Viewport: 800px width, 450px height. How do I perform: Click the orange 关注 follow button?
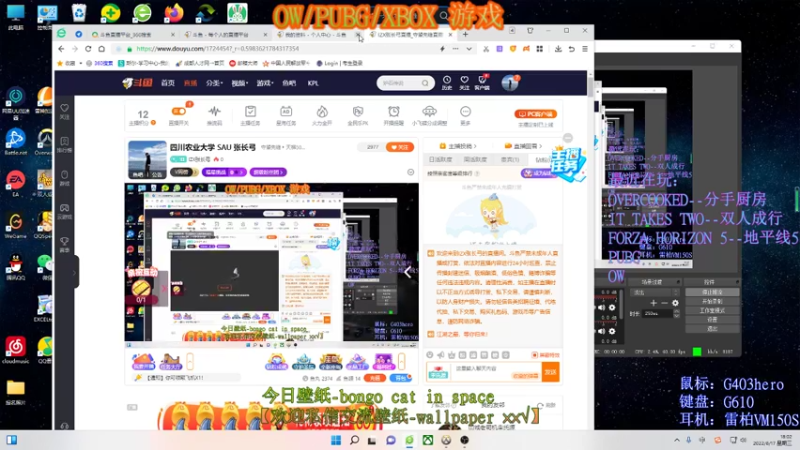tap(400, 147)
